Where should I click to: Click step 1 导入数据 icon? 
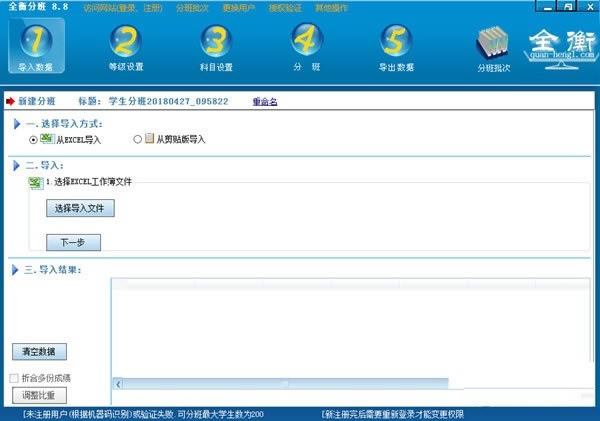click(35, 40)
